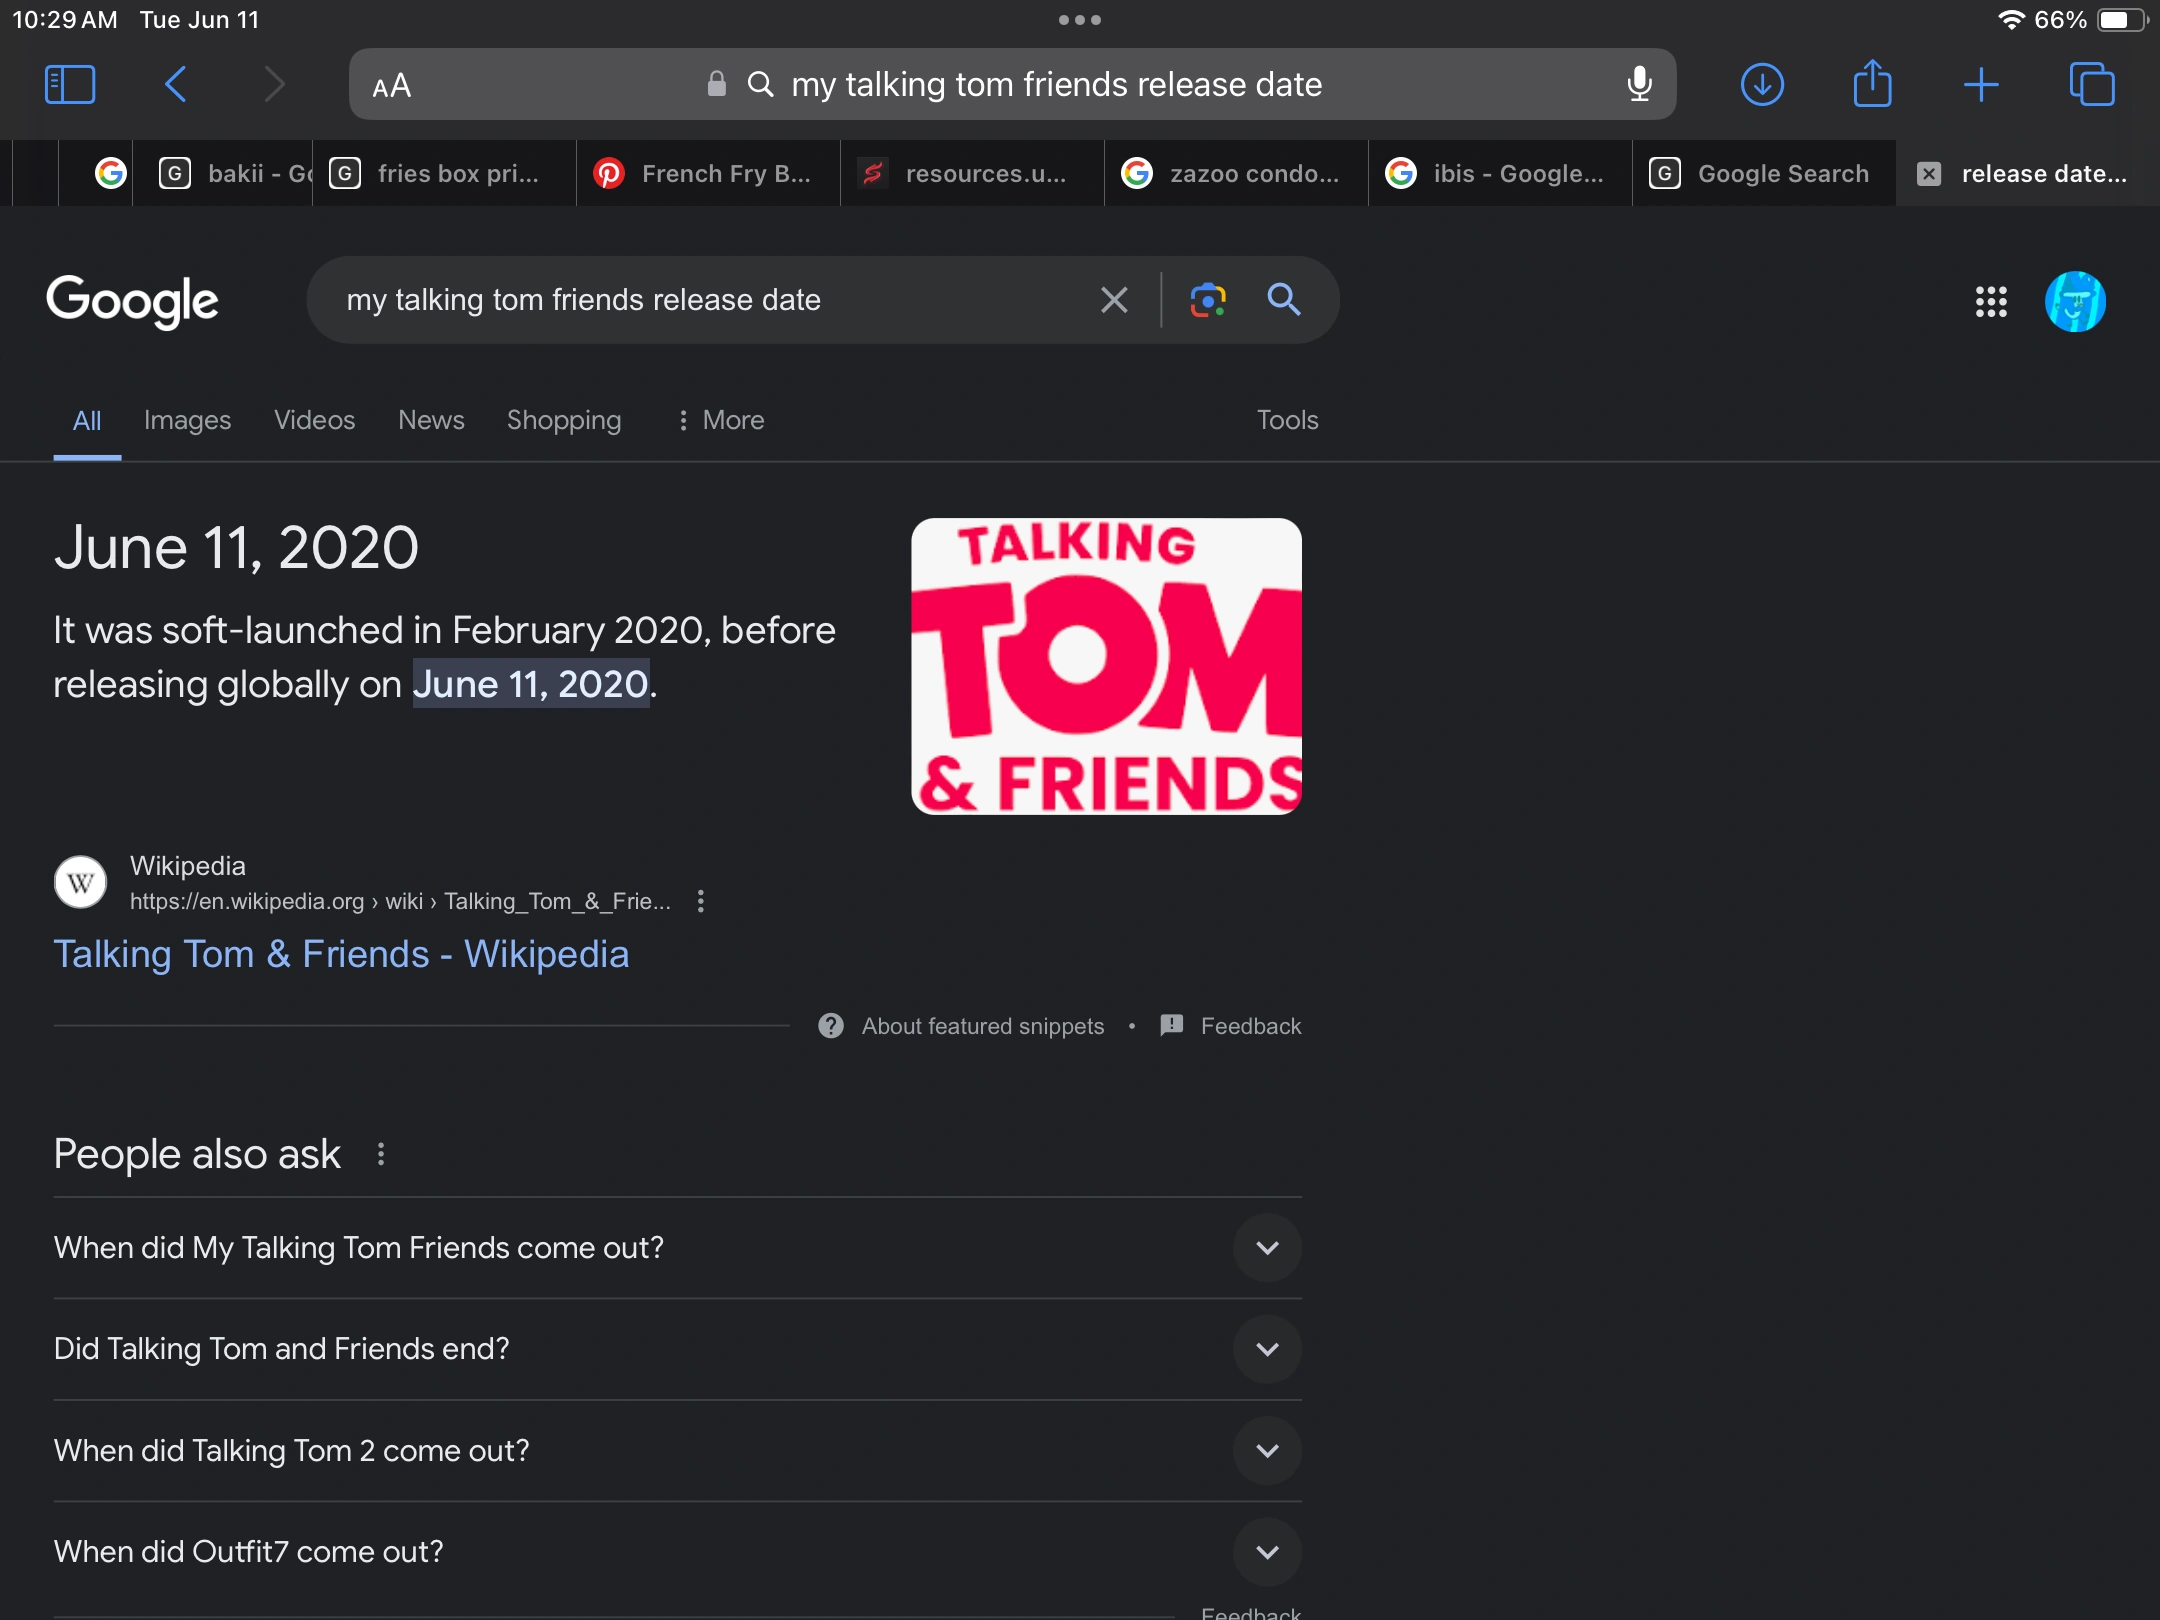Switch to the Images results tab
The image size is (2160, 1620).
(187, 420)
